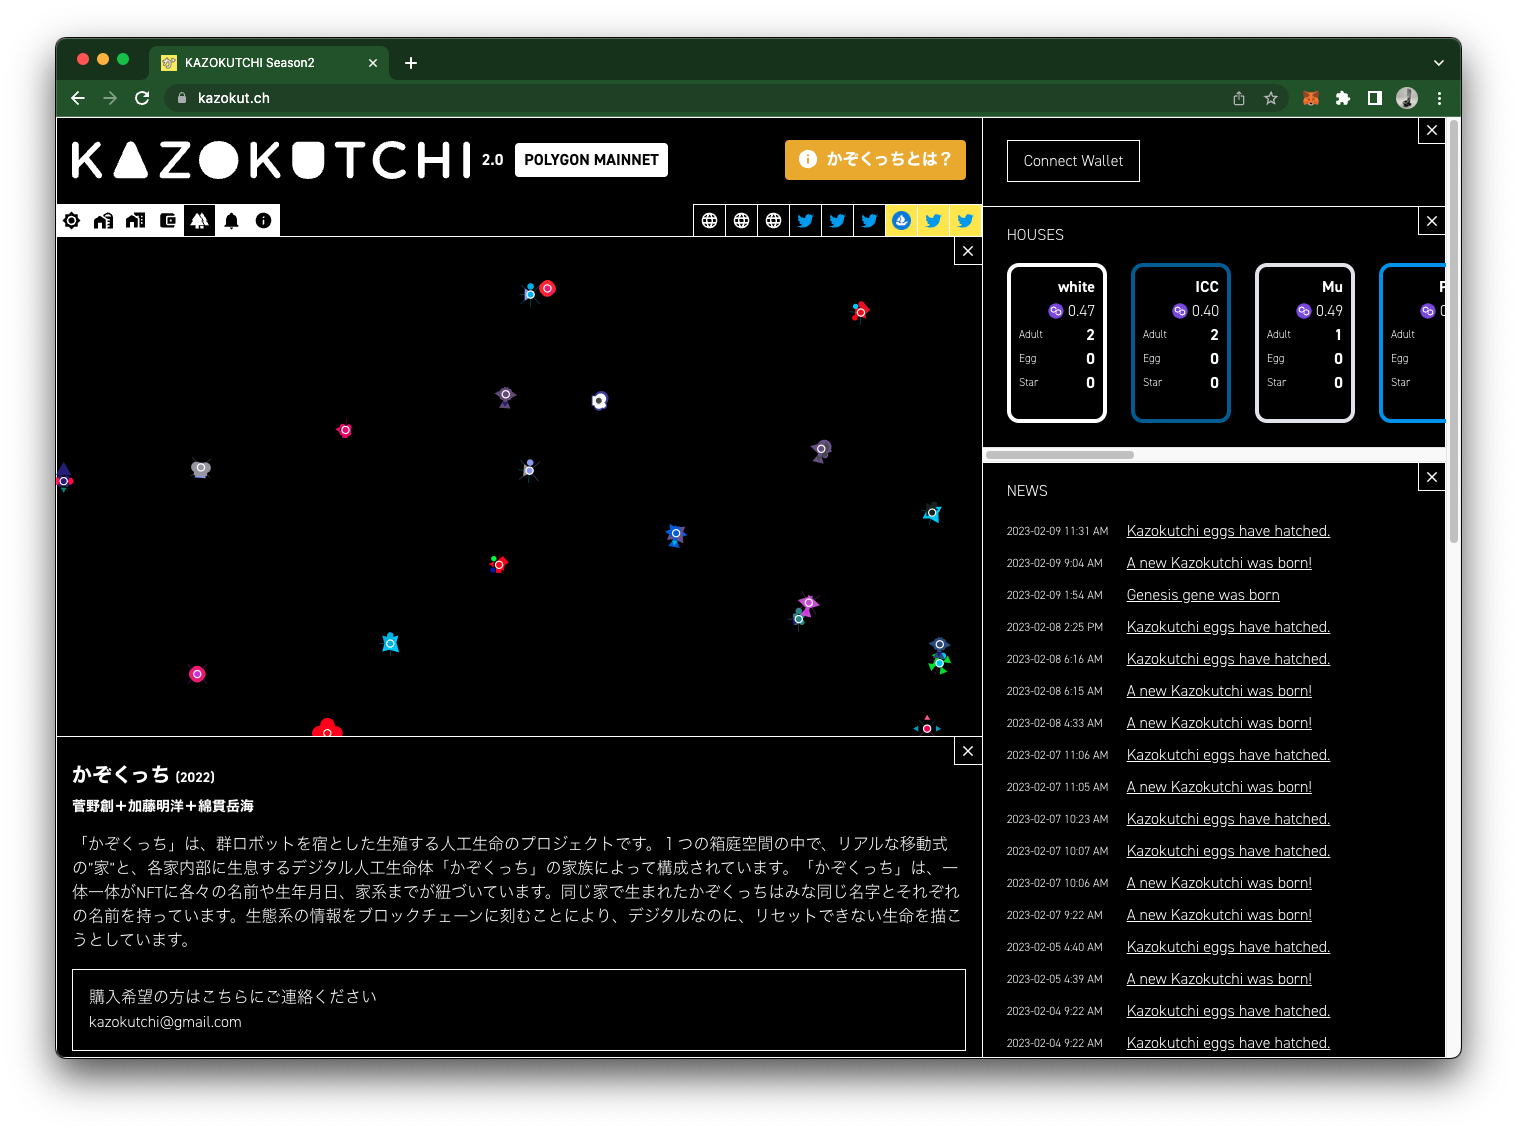Open the rightmost yellow Twitter icon
The width and height of the screenshot is (1517, 1132).
tap(965, 221)
